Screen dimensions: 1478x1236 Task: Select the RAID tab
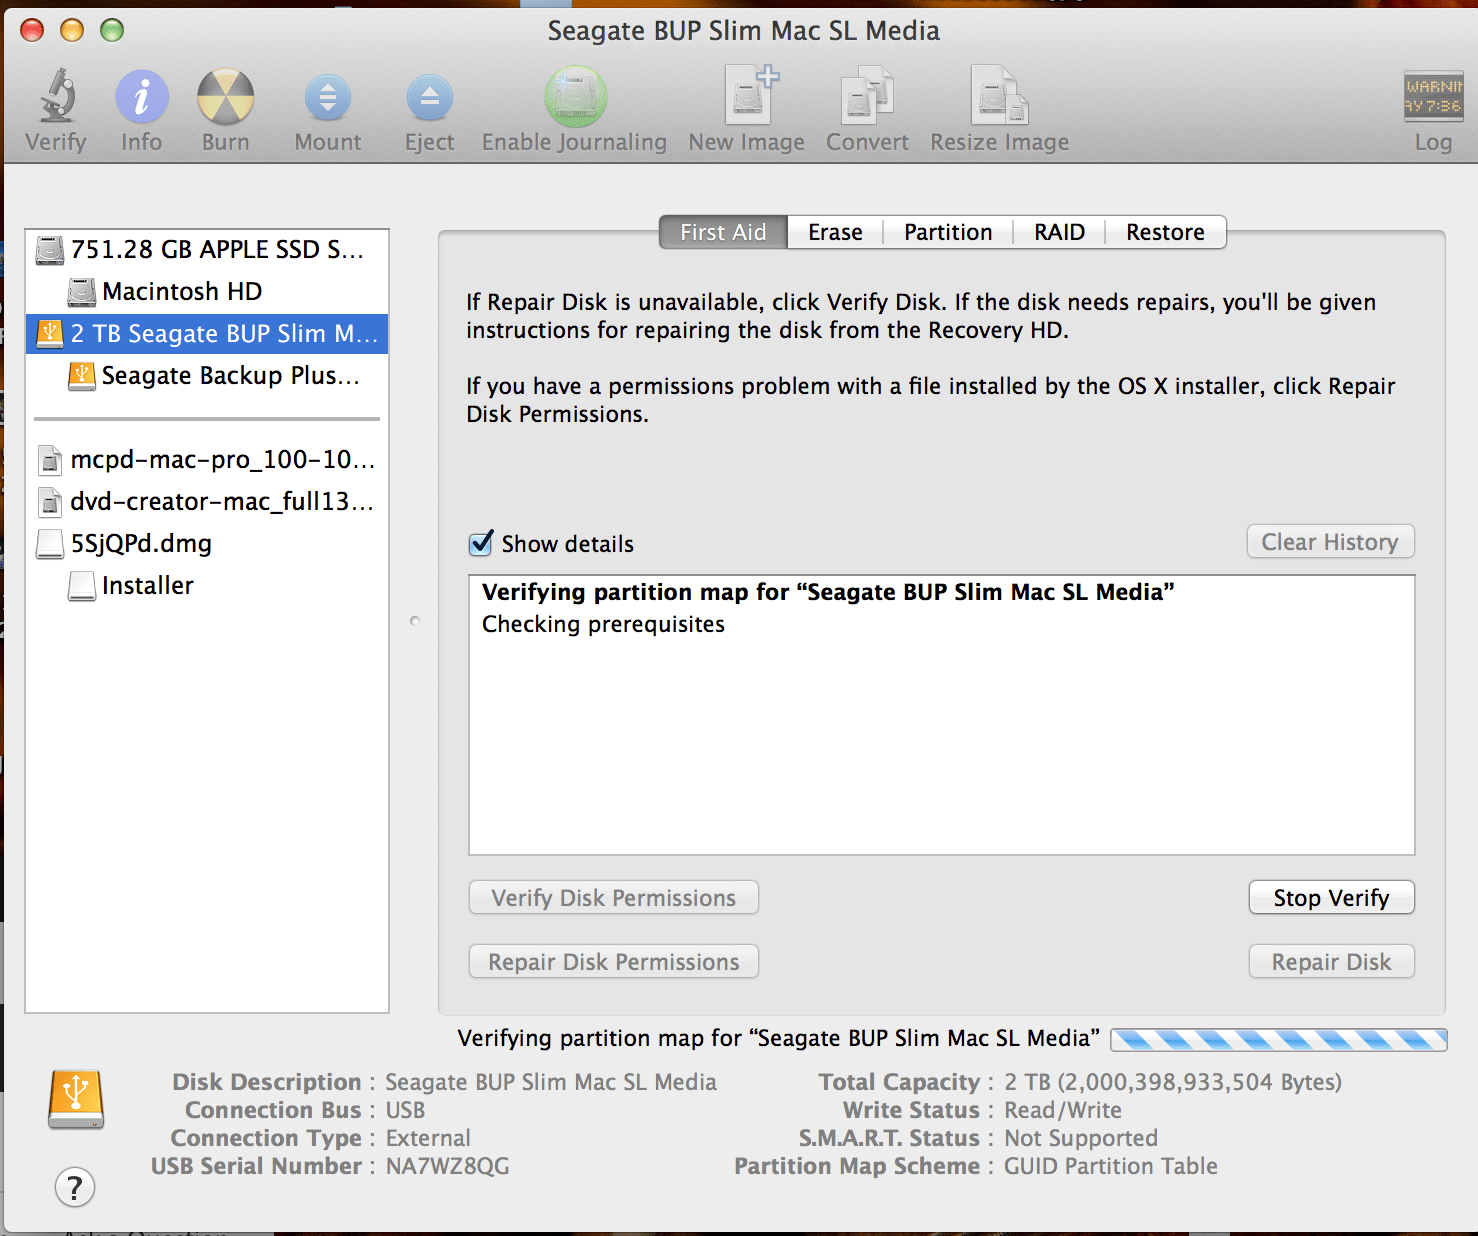(x=1058, y=231)
